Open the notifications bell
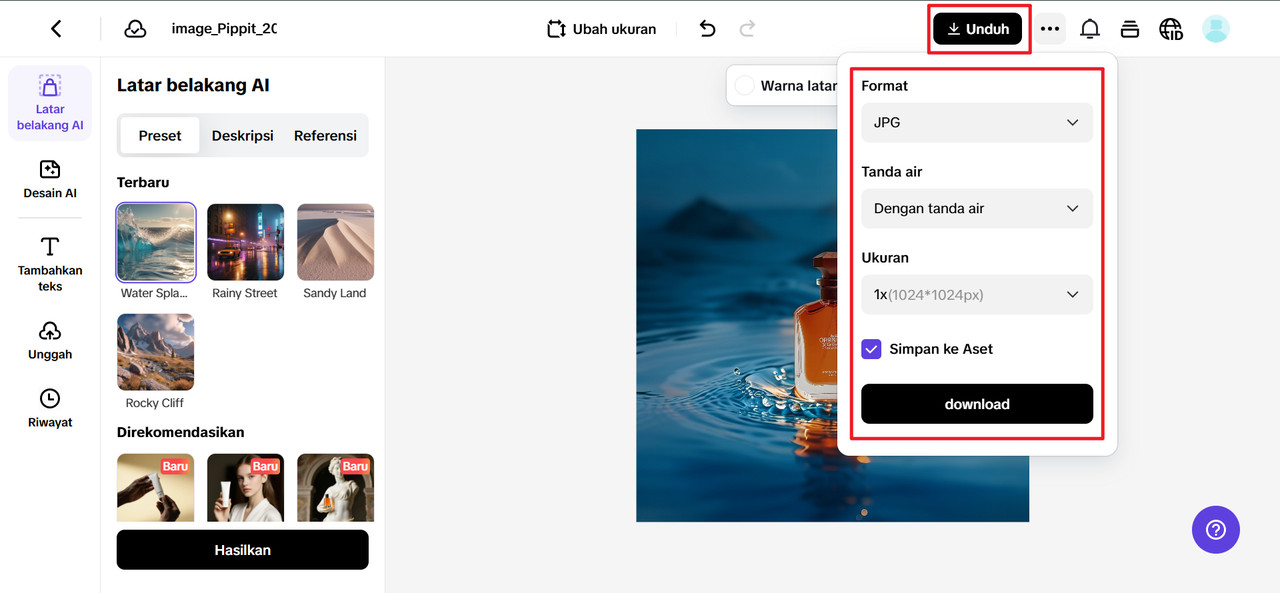Image resolution: width=1280 pixels, height=593 pixels. click(1089, 29)
